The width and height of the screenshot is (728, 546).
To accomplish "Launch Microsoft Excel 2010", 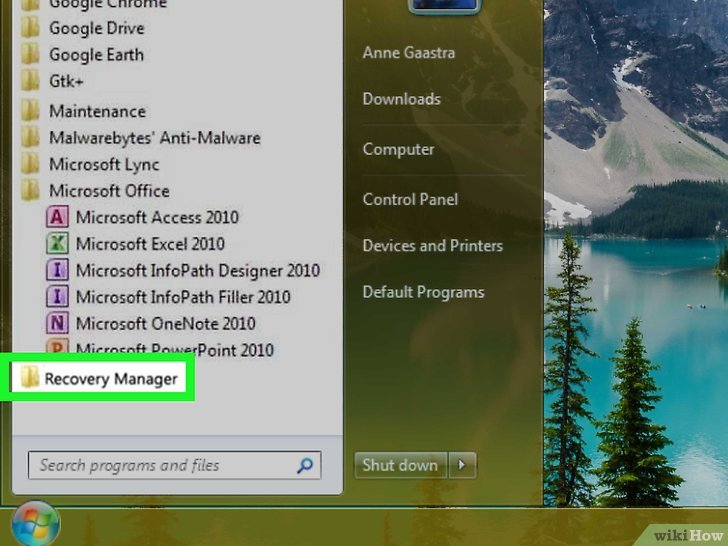I will (136, 244).
